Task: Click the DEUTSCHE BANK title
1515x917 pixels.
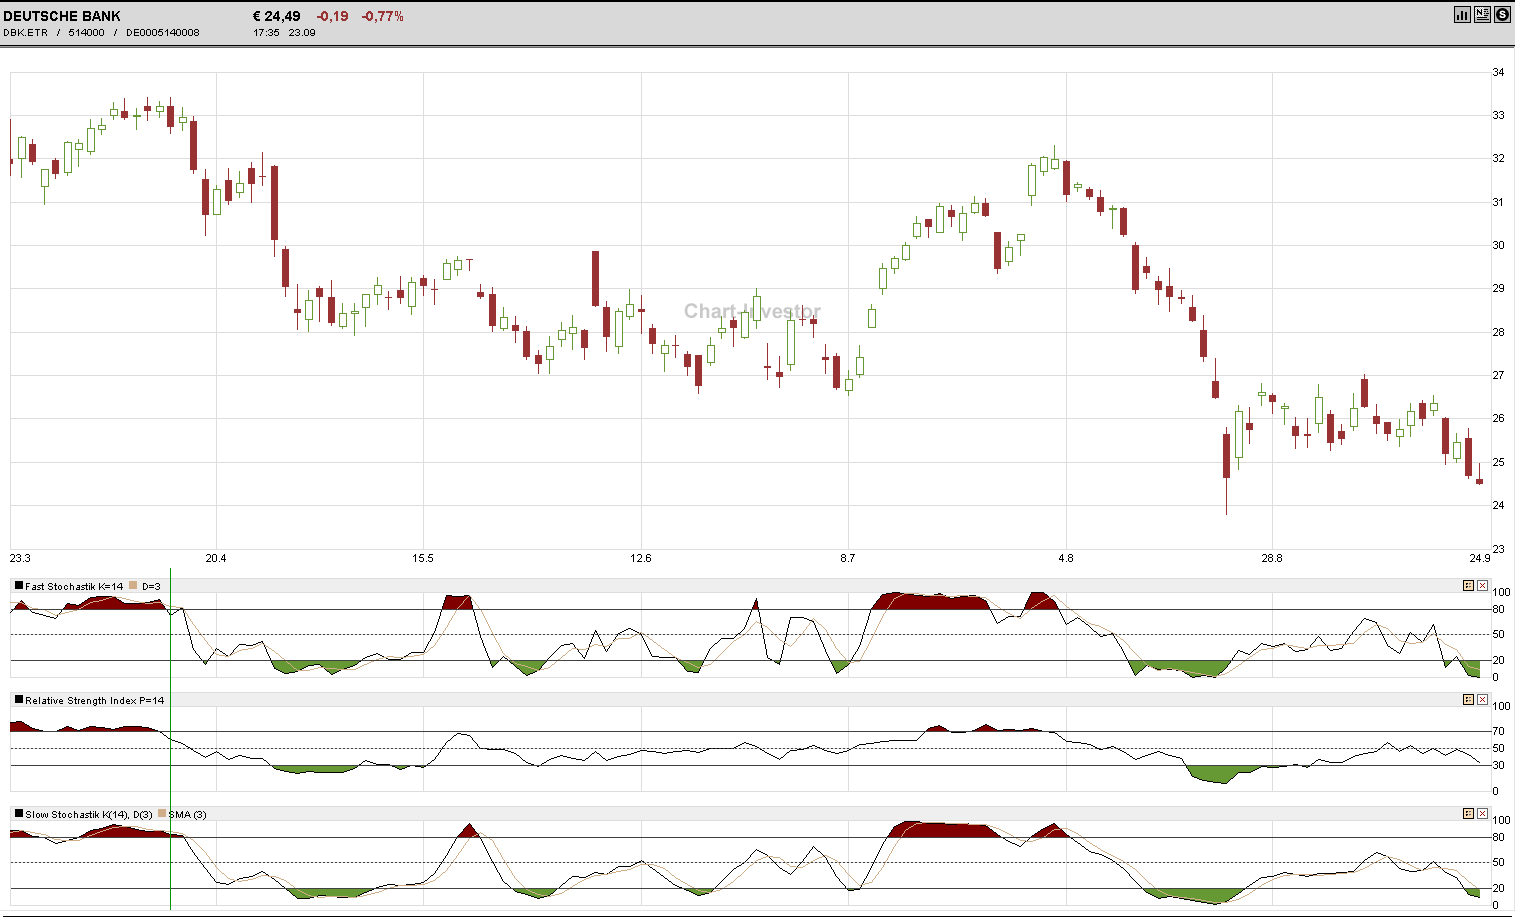Action: (x=62, y=15)
